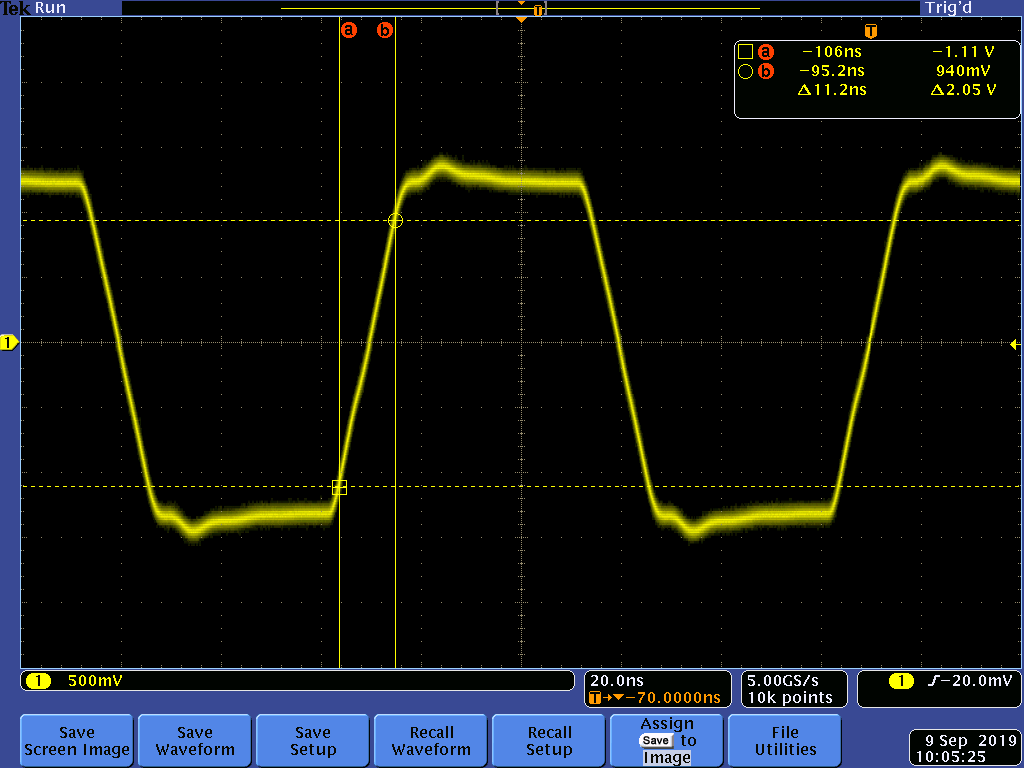Click the 10:05:25 time display
This screenshot has width=1024, height=768.
(x=950, y=758)
